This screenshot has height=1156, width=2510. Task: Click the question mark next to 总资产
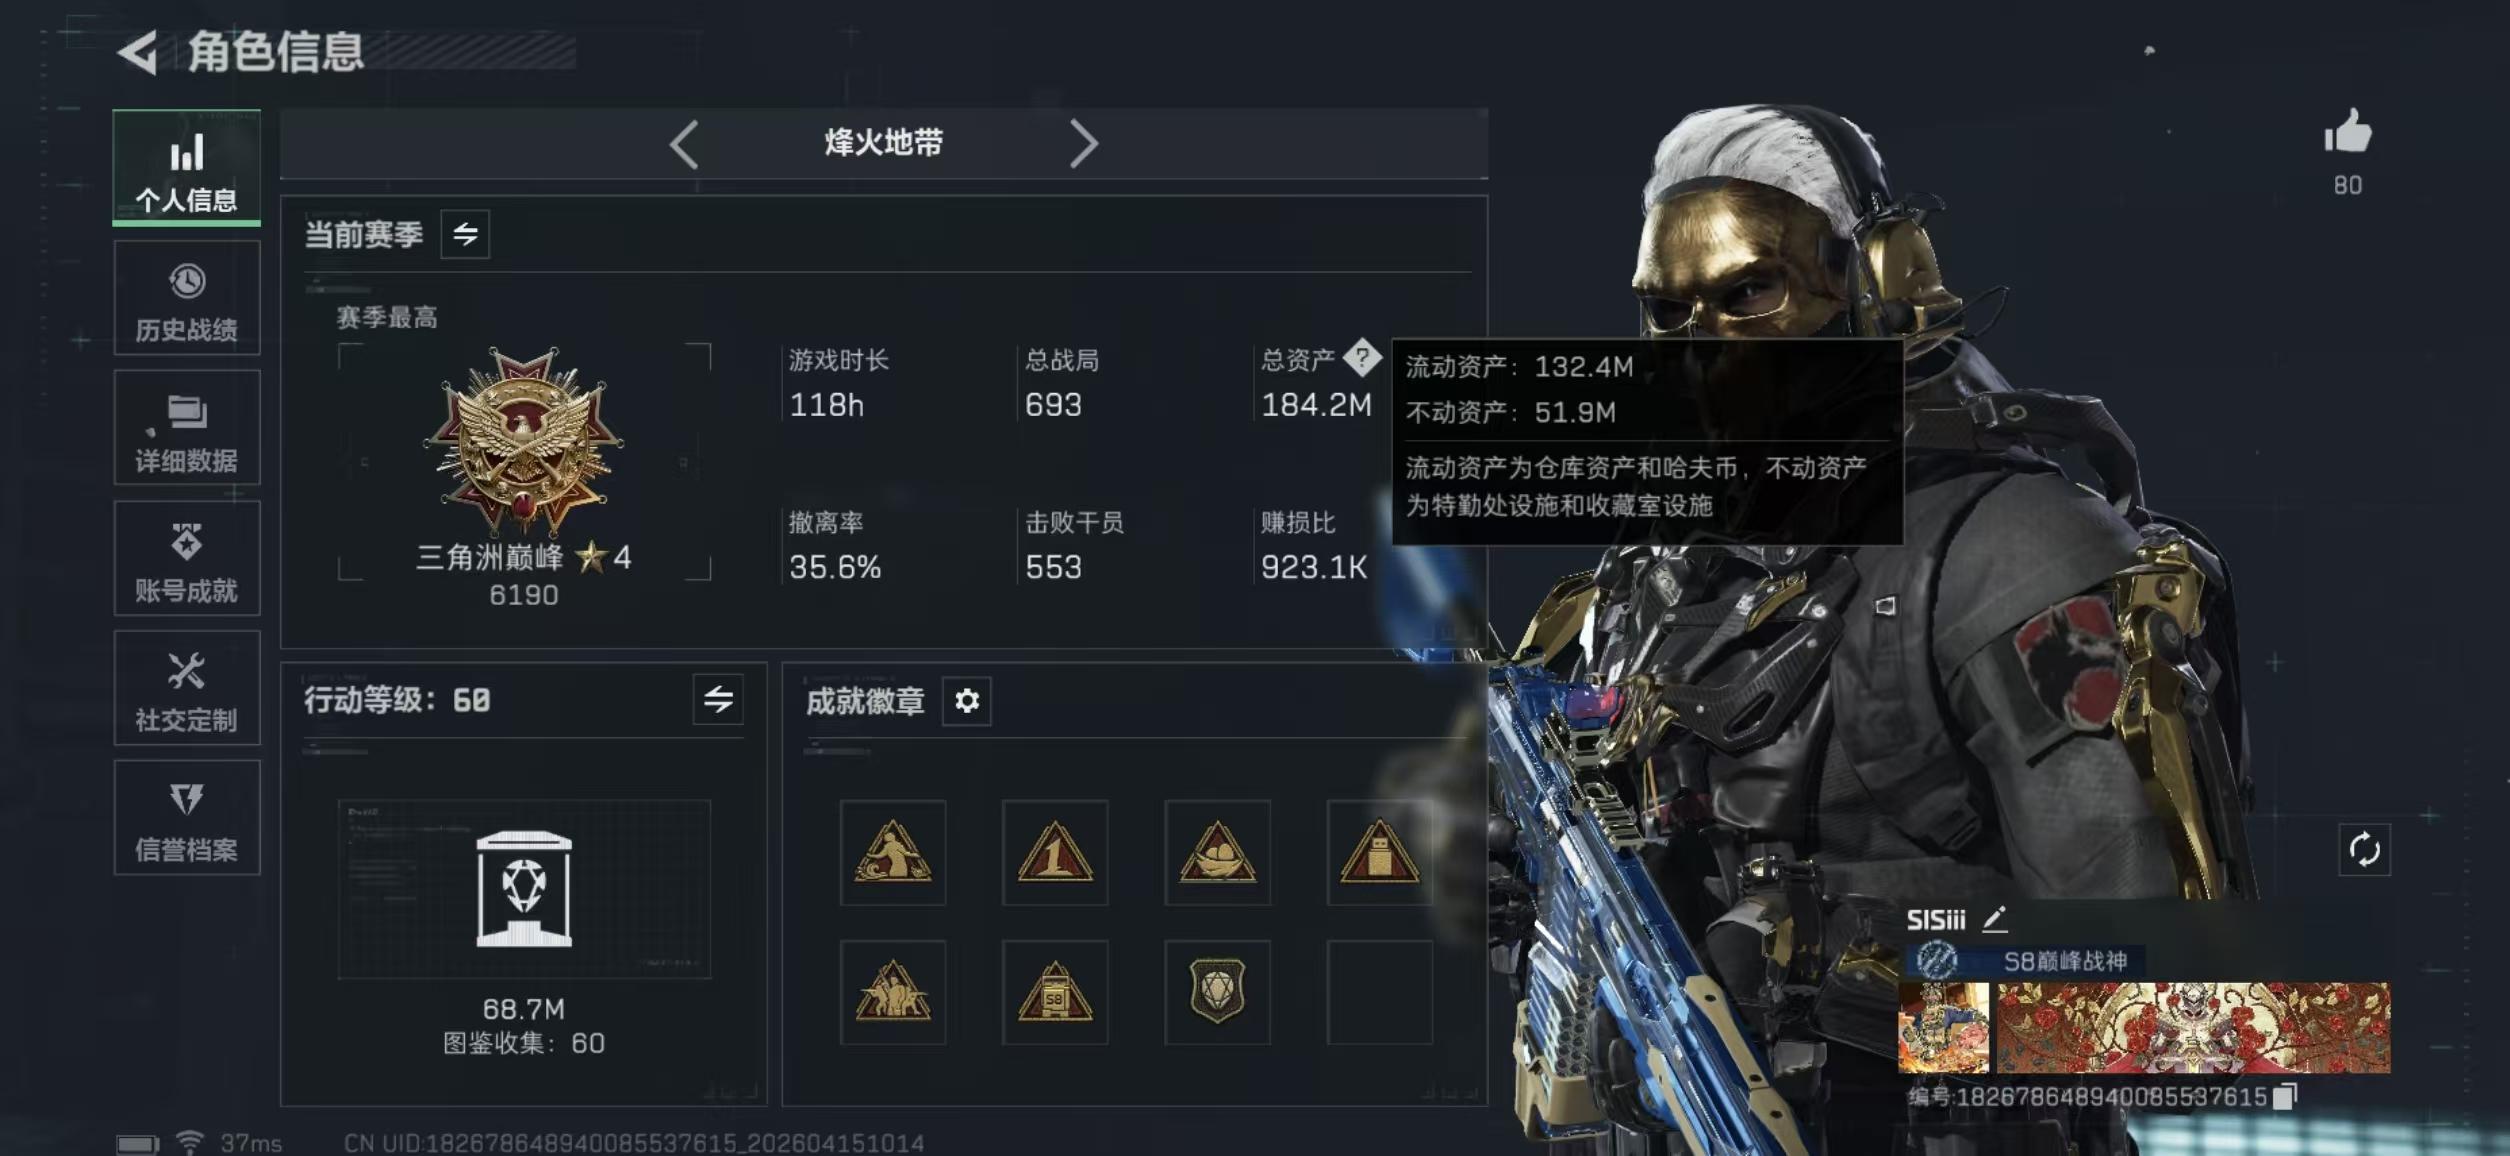(1361, 358)
